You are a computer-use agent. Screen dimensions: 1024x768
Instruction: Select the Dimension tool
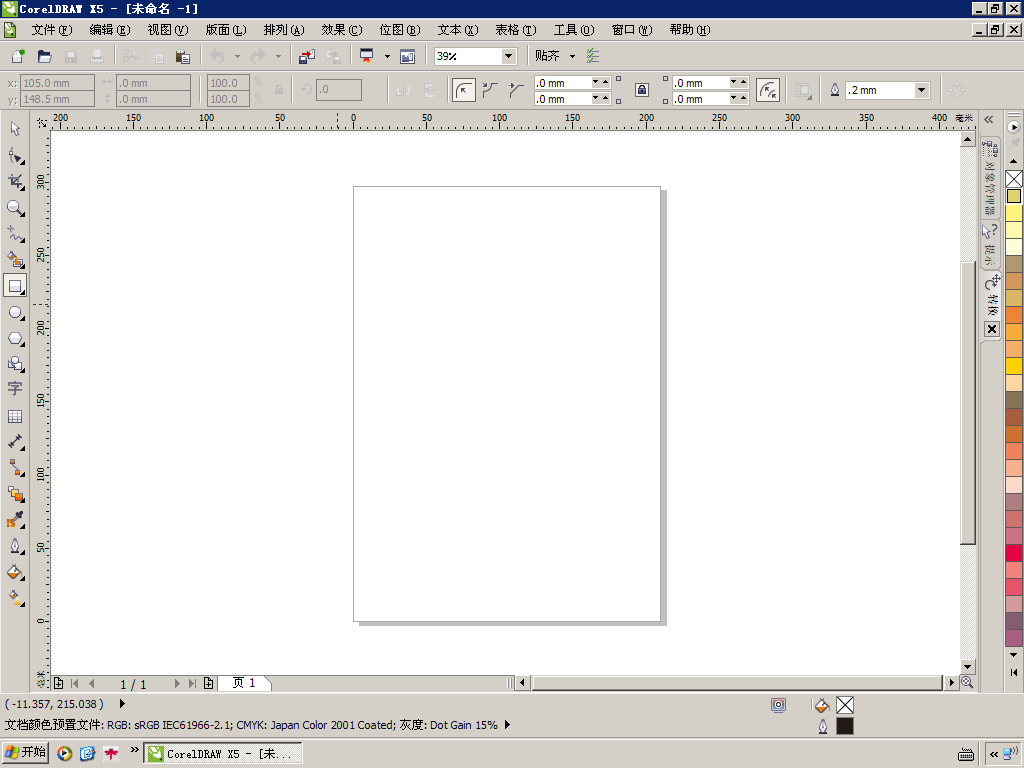[x=15, y=442]
